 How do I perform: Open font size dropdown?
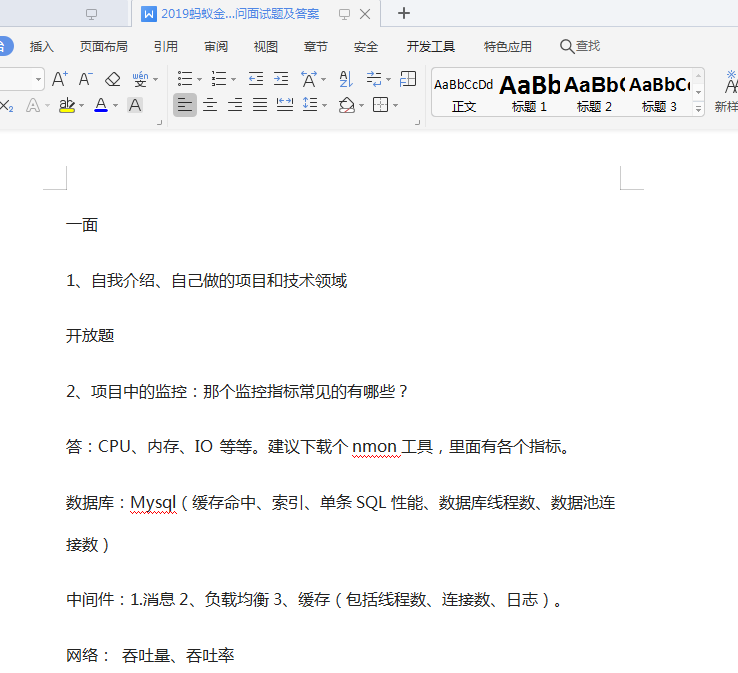coord(38,79)
